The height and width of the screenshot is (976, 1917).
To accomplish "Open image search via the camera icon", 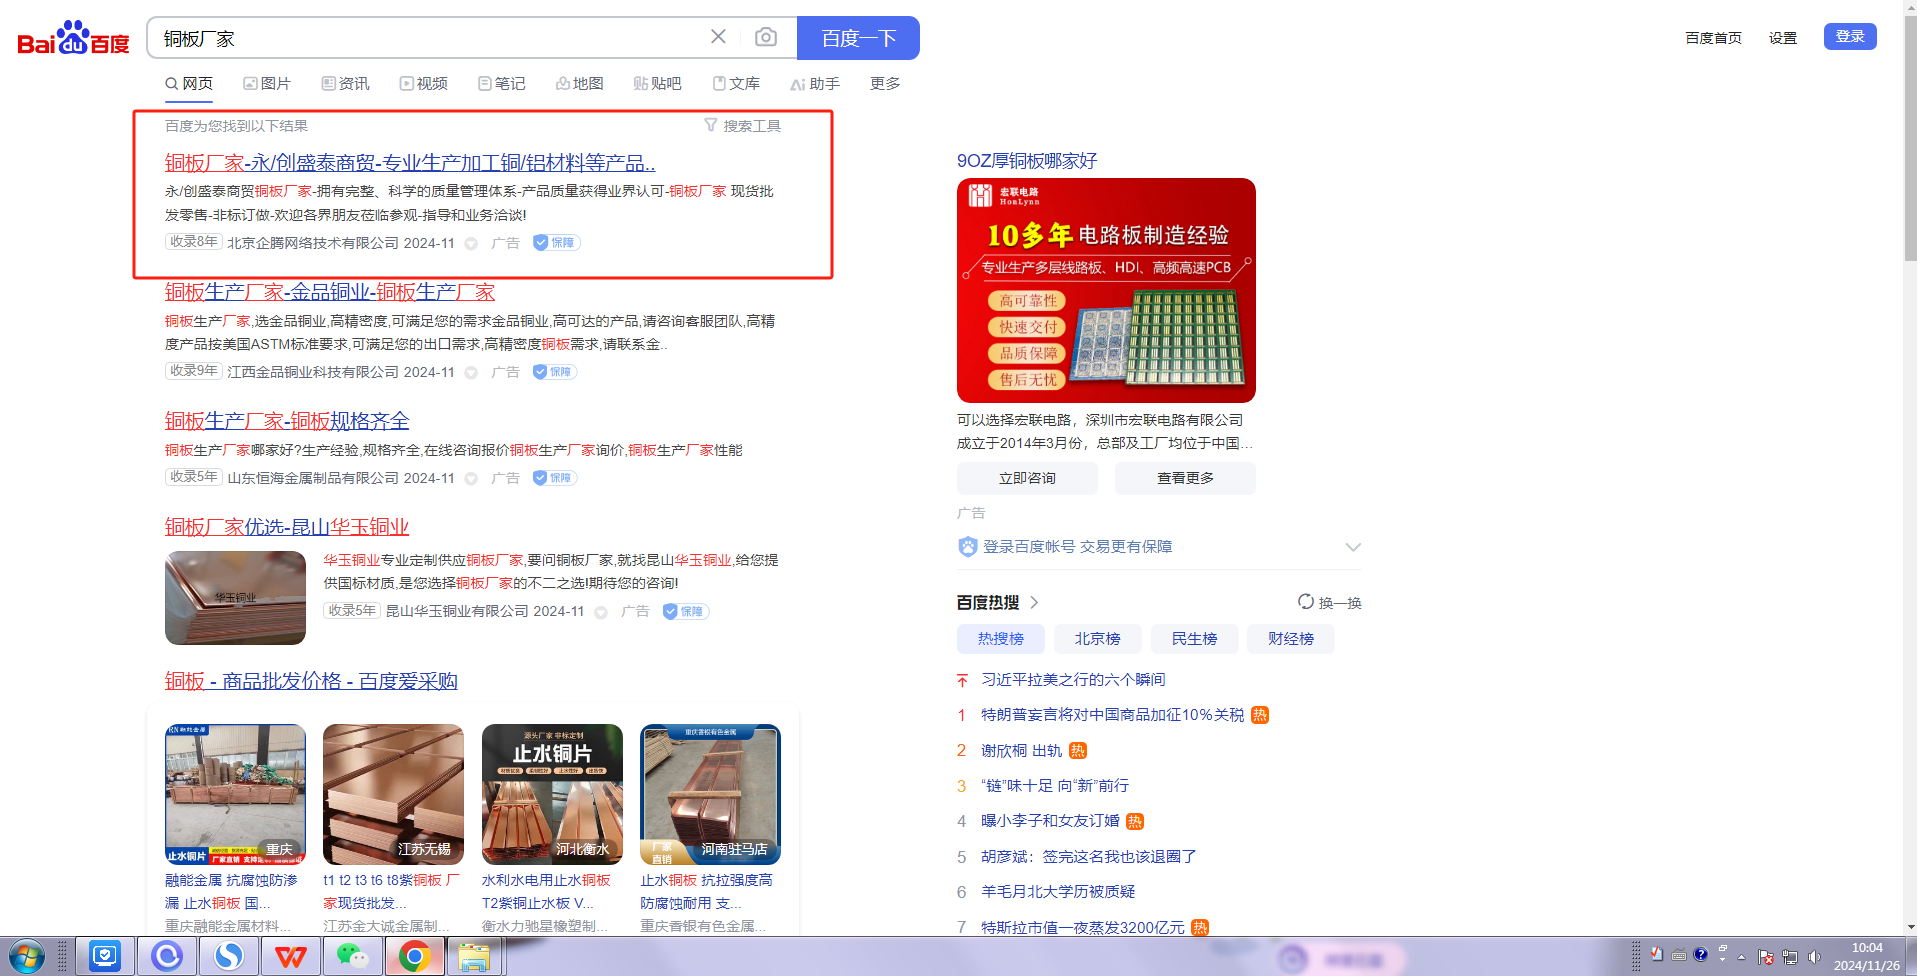I will (x=766, y=37).
